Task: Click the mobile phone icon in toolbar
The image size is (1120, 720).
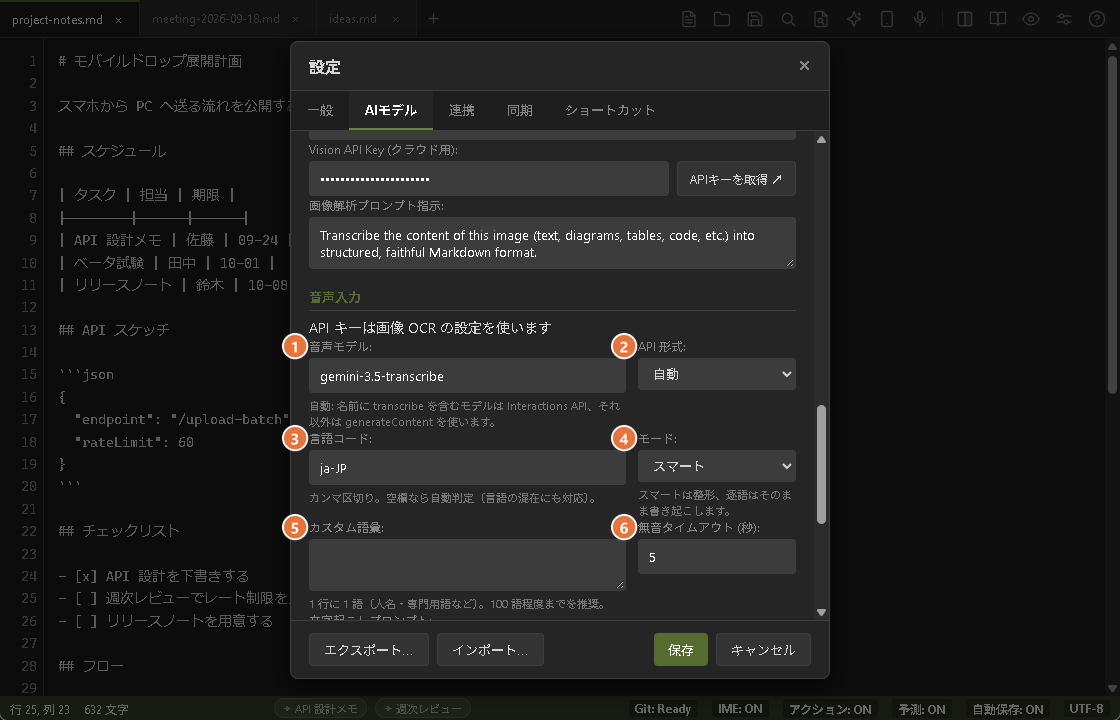Action: [887, 19]
